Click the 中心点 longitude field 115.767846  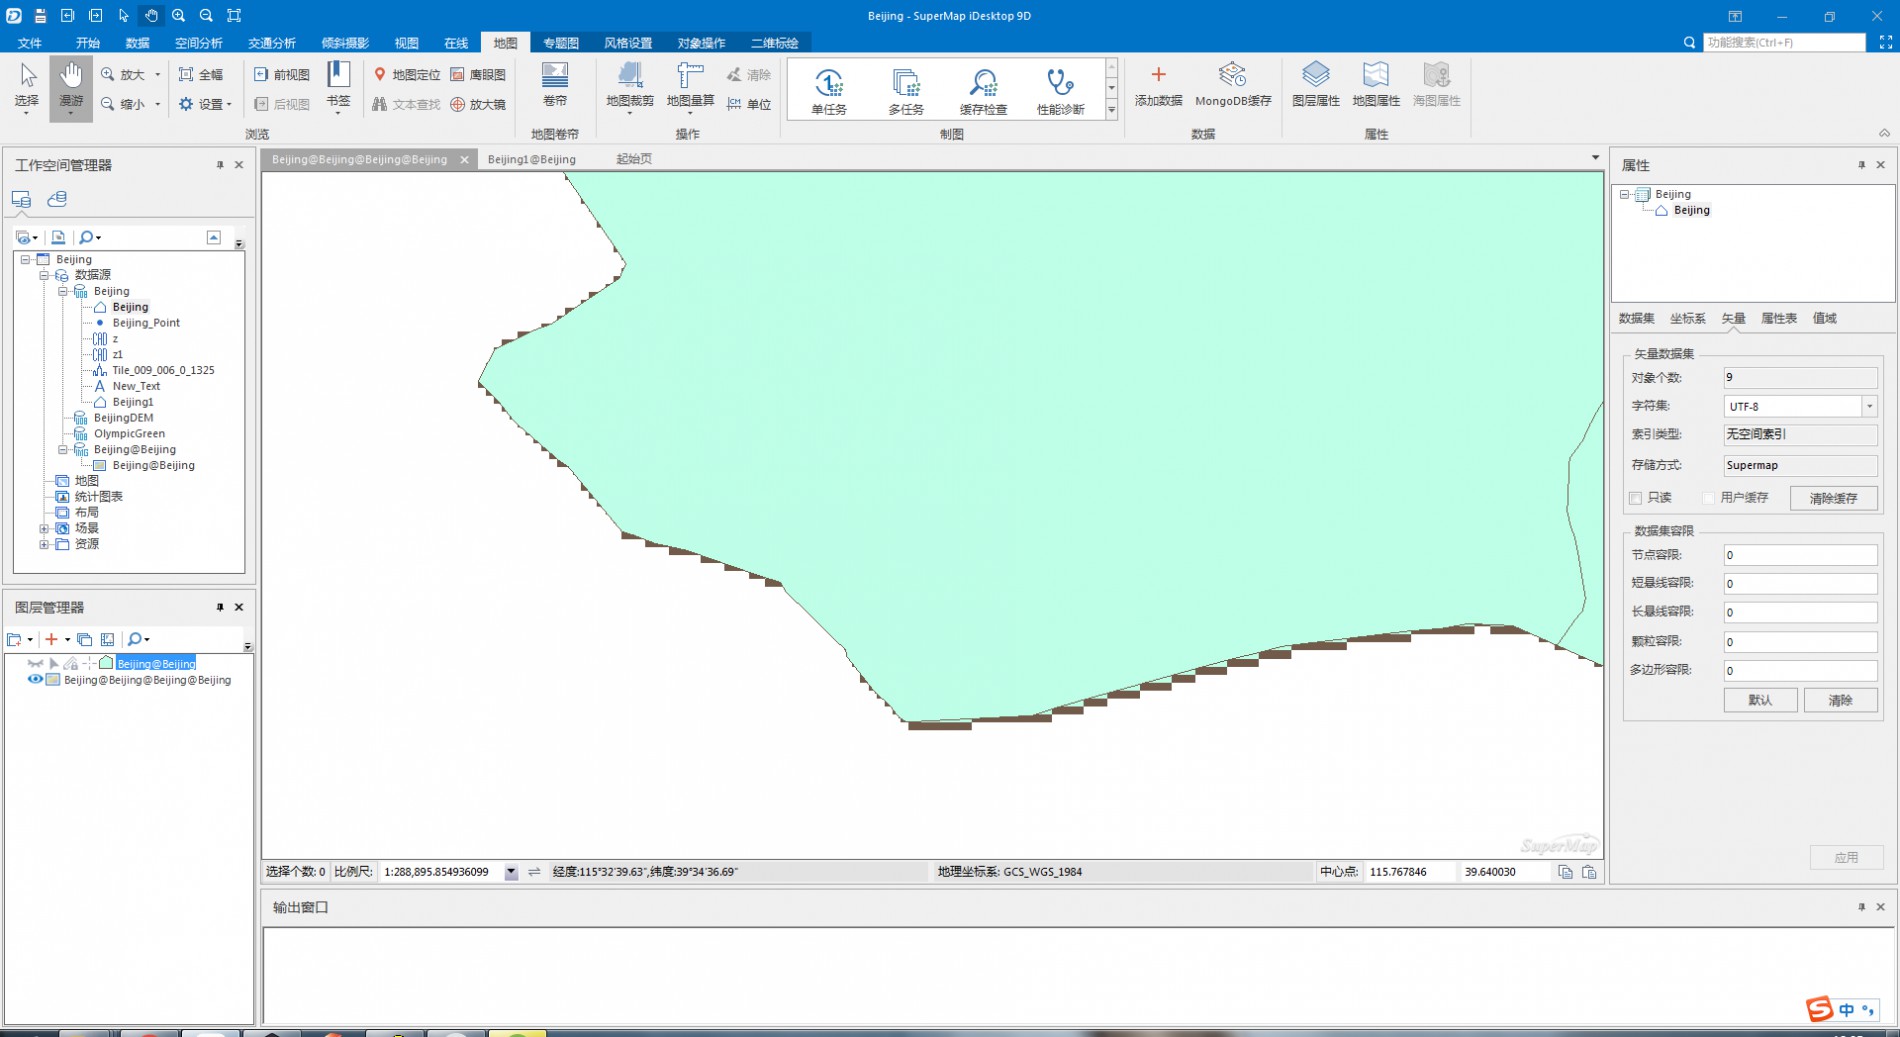[1409, 872]
